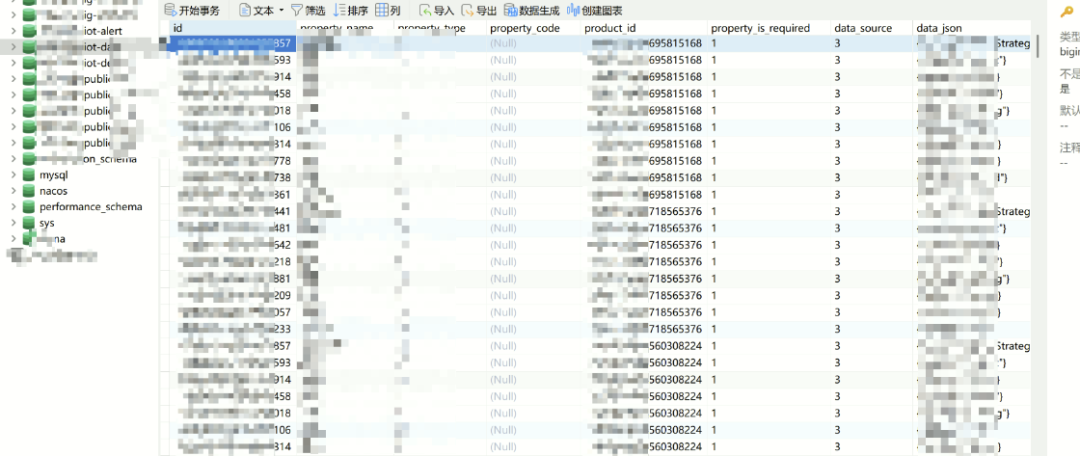The image size is (1080, 456).
Task: Click the 导入 import icon
Action: point(426,10)
